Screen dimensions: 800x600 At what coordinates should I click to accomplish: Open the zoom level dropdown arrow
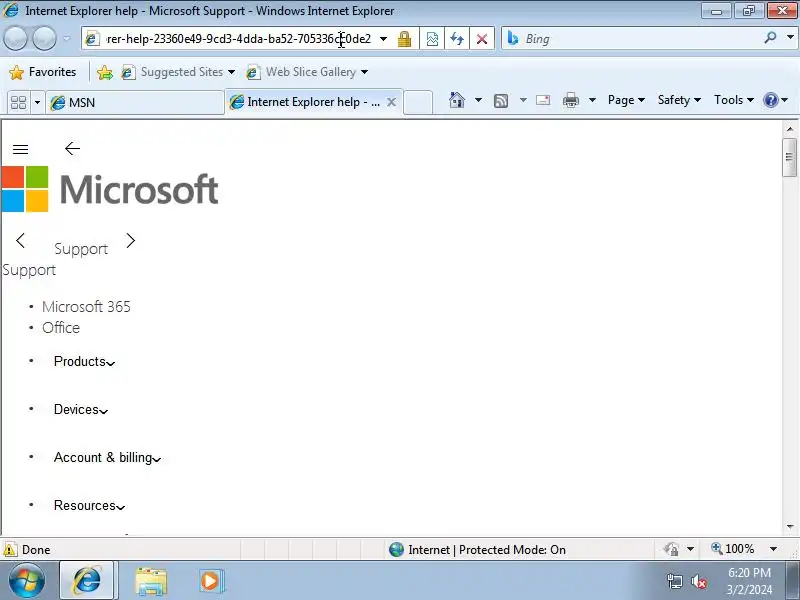pyautogui.click(x=773, y=549)
